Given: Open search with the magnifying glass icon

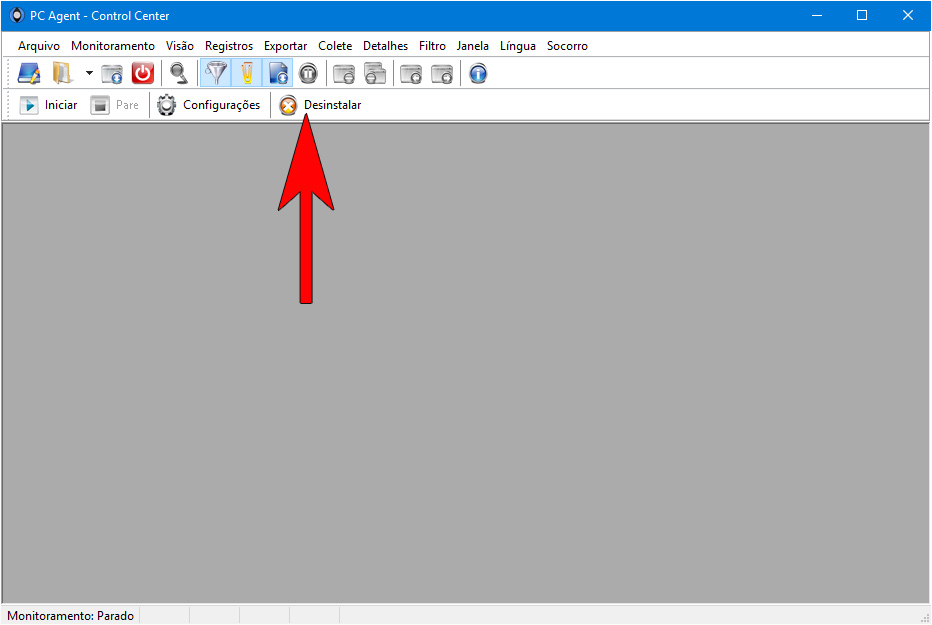Looking at the screenshot, I should 179,74.
